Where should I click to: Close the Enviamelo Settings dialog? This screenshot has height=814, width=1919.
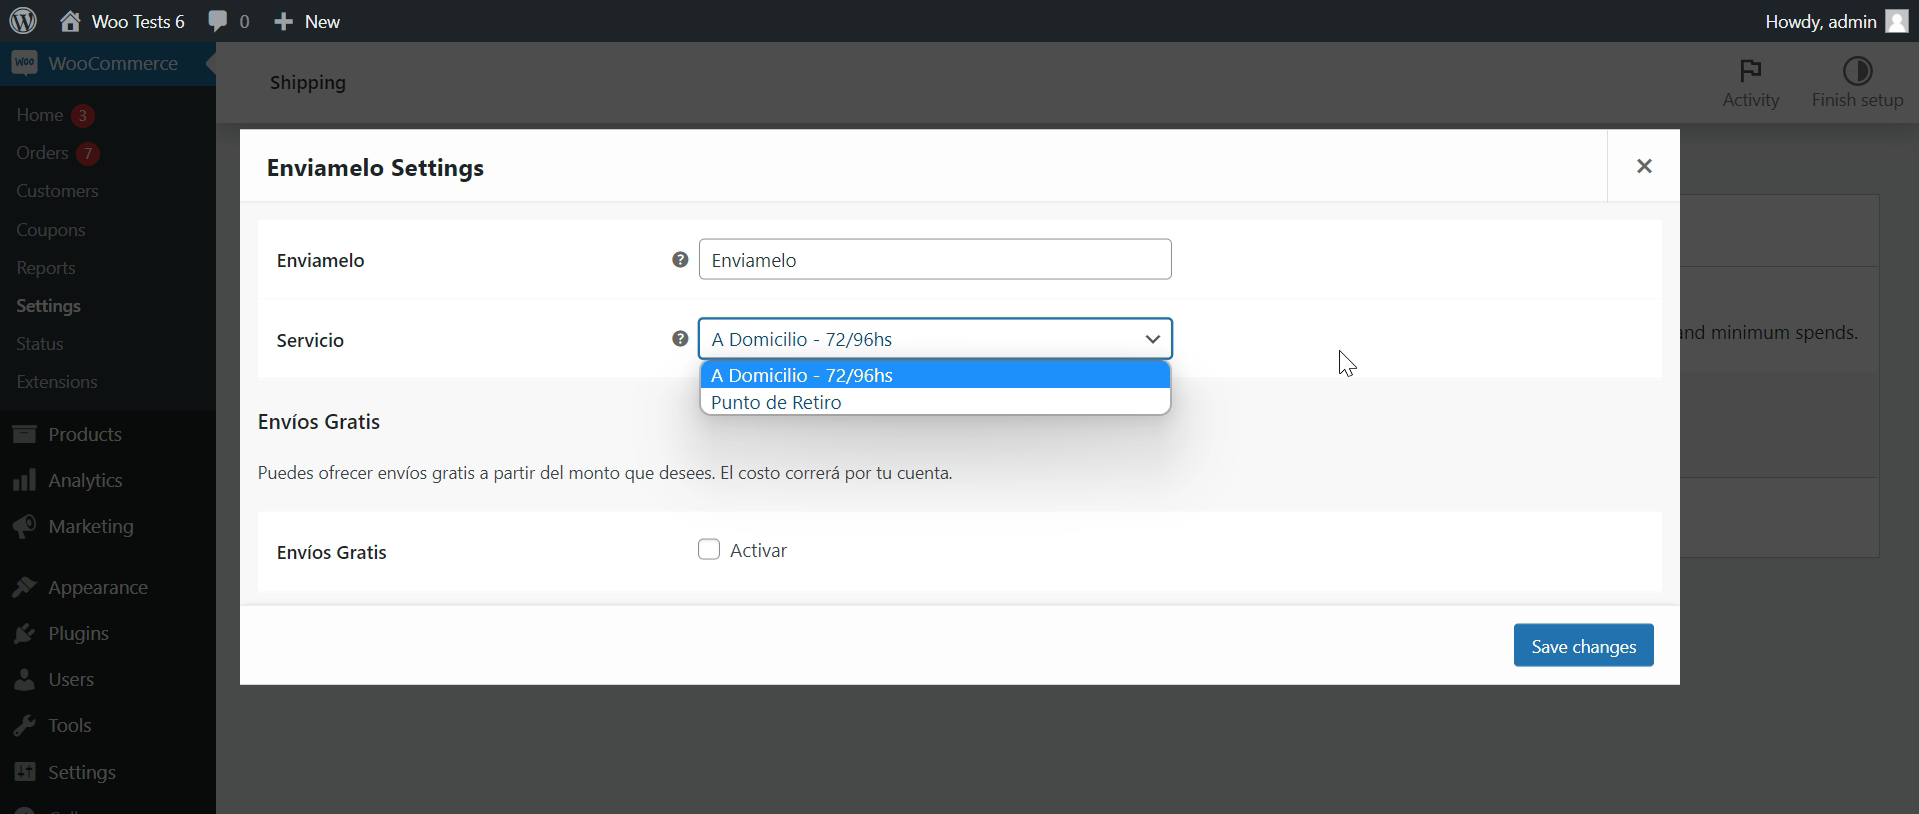1644,166
